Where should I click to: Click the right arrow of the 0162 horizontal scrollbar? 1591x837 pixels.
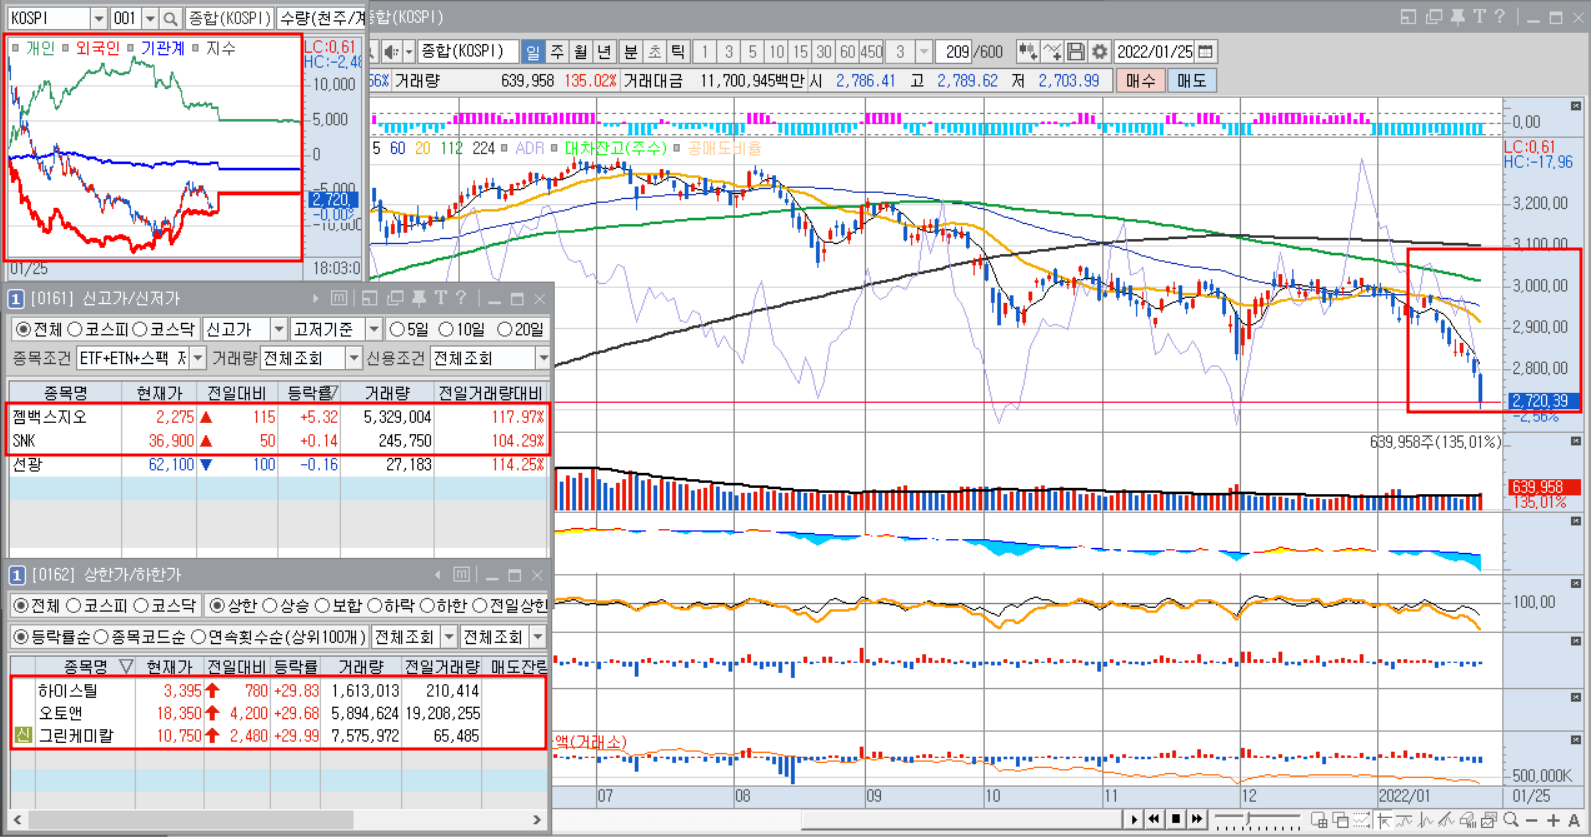tap(537, 820)
